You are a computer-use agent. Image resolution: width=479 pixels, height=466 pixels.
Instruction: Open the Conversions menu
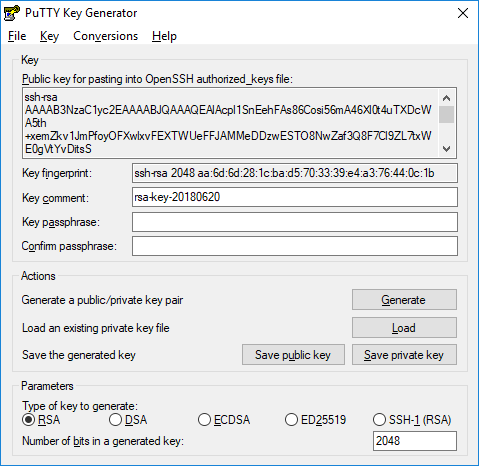pos(105,36)
